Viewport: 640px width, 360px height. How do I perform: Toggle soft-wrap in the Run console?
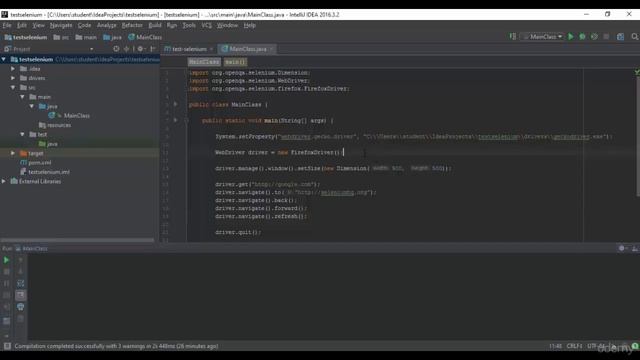tap(21, 283)
